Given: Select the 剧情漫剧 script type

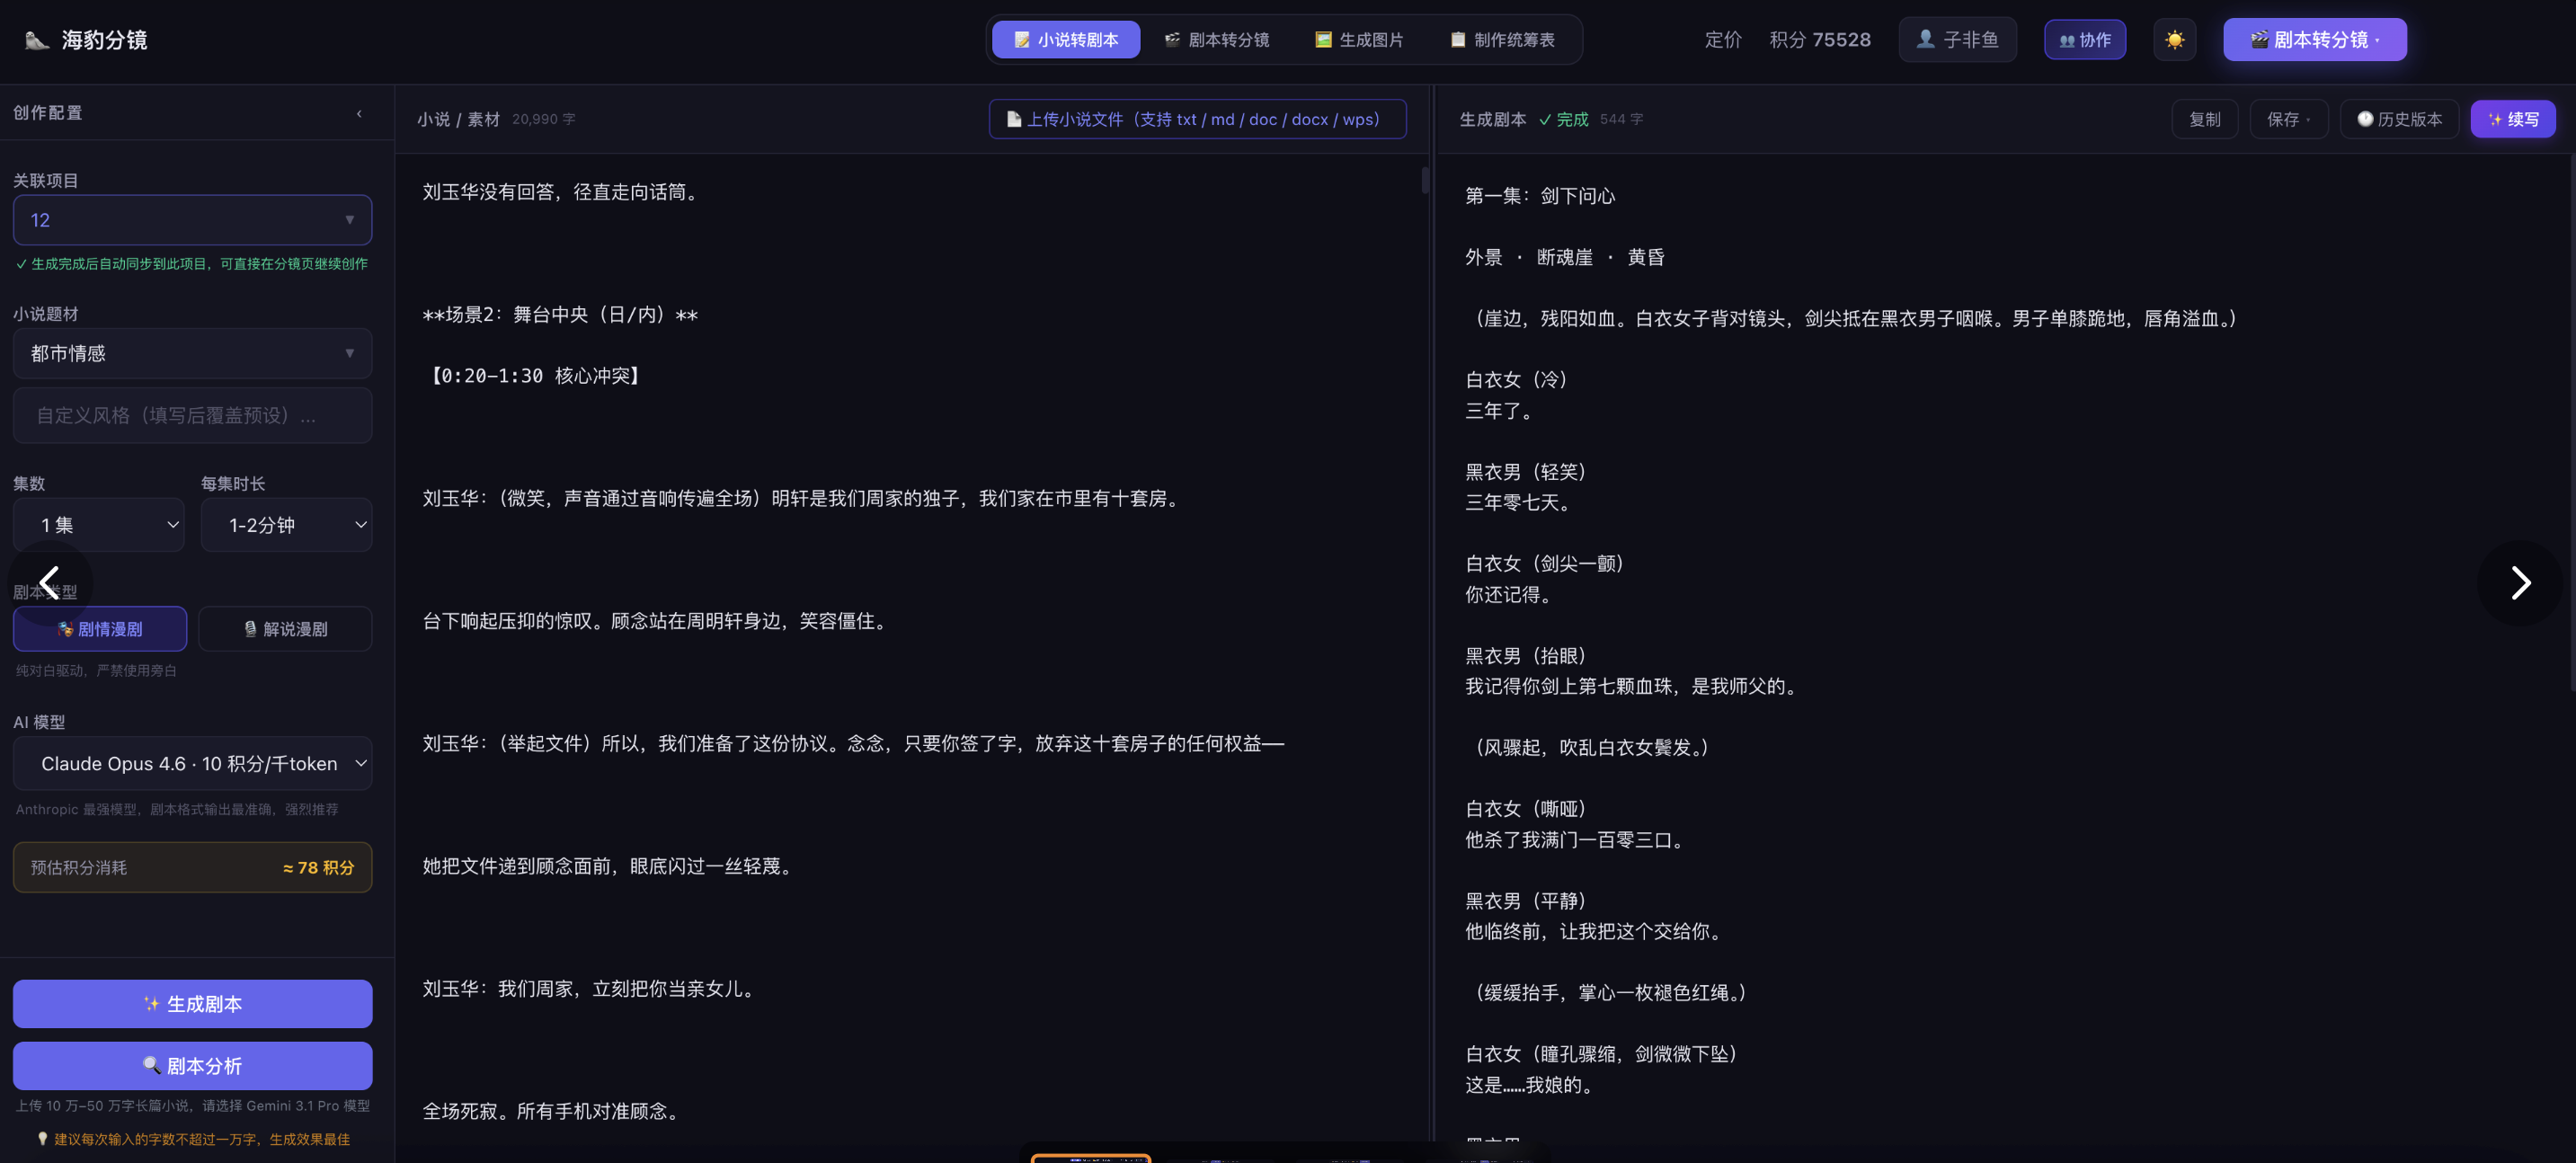Looking at the screenshot, I should (x=99, y=629).
